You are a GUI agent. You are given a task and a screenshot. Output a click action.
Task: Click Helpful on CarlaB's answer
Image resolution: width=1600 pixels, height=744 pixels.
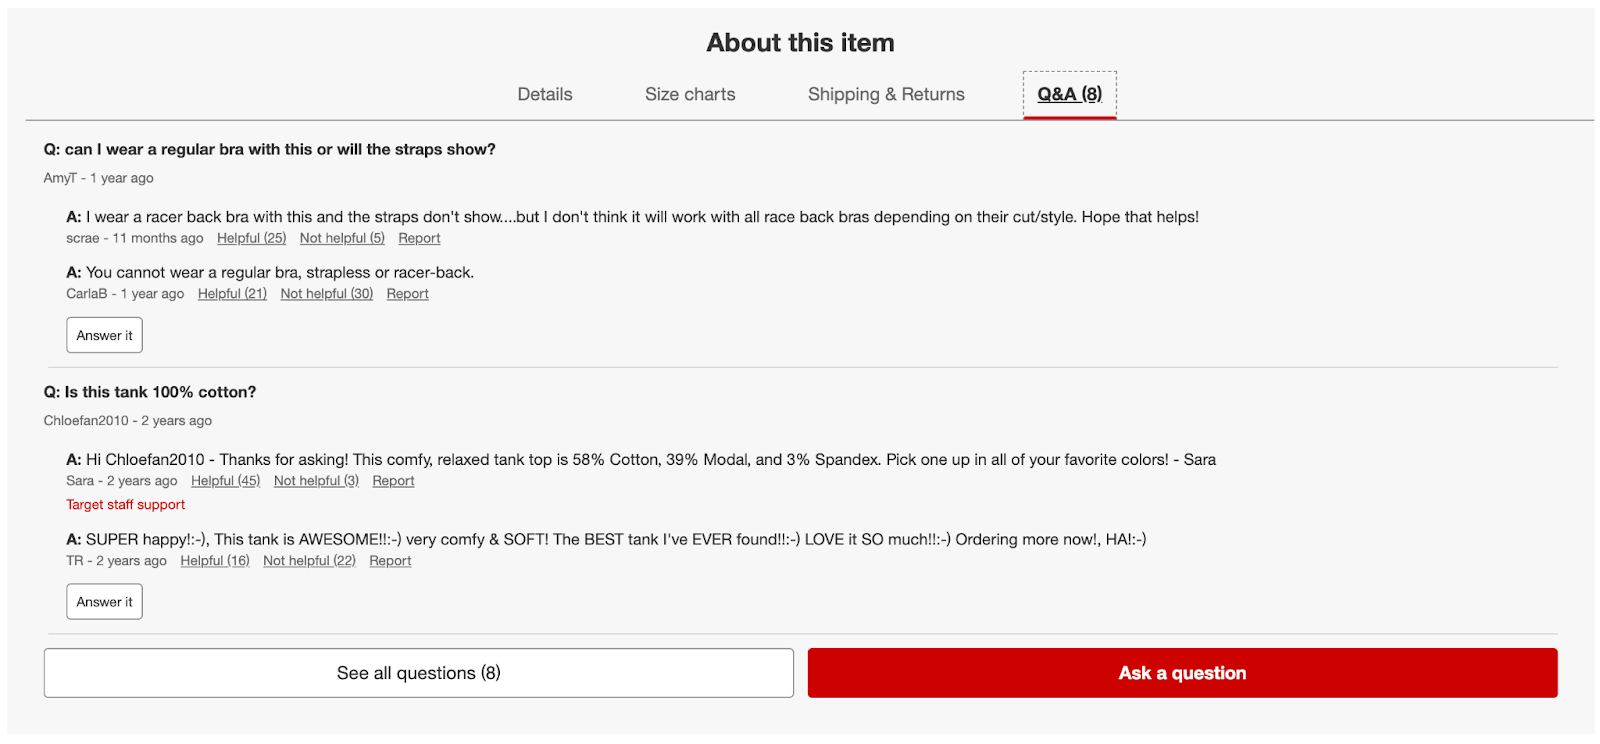[x=232, y=293]
